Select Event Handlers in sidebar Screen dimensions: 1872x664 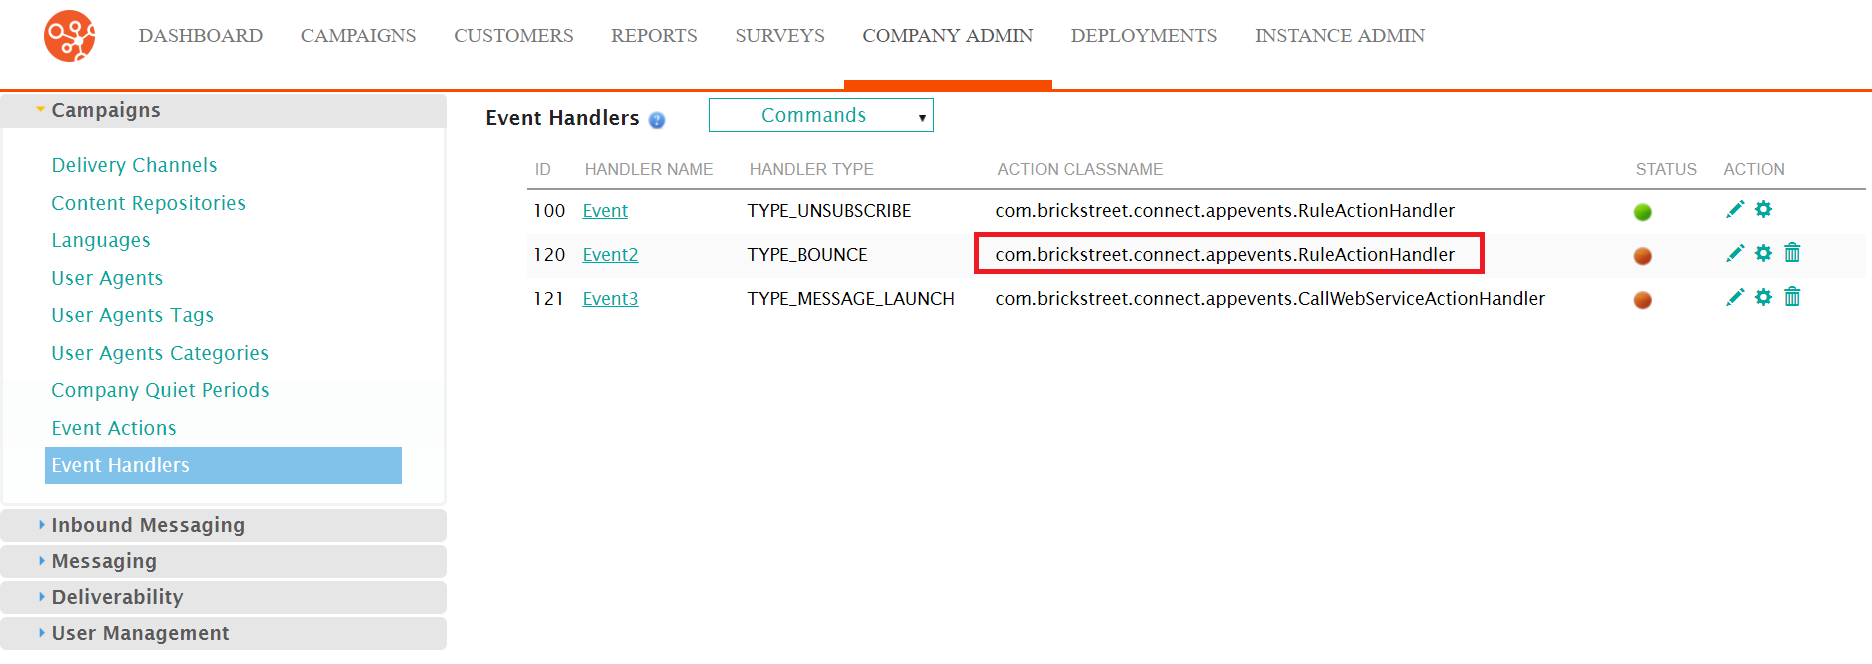(x=223, y=465)
